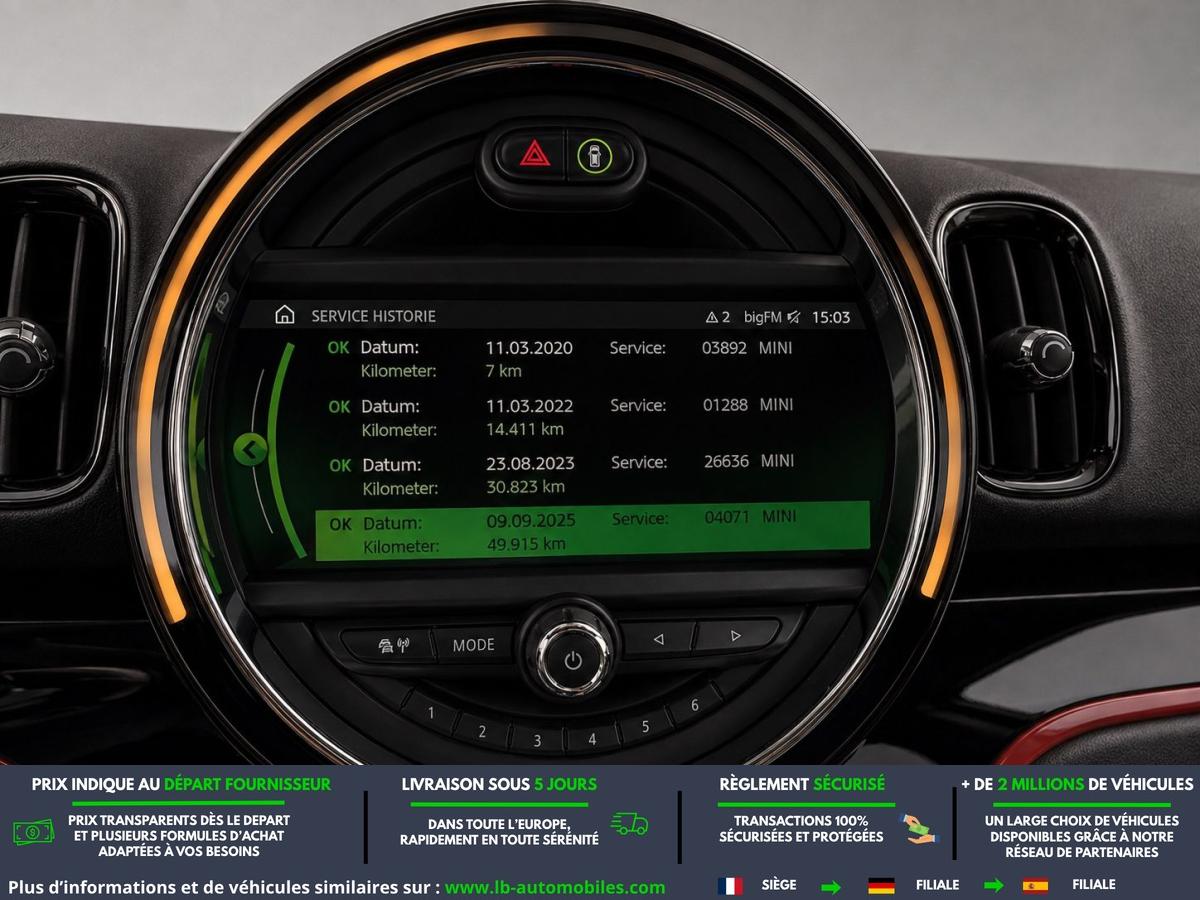Click the 7 km mileage value
This screenshot has width=1200, height=900.
click(x=504, y=371)
